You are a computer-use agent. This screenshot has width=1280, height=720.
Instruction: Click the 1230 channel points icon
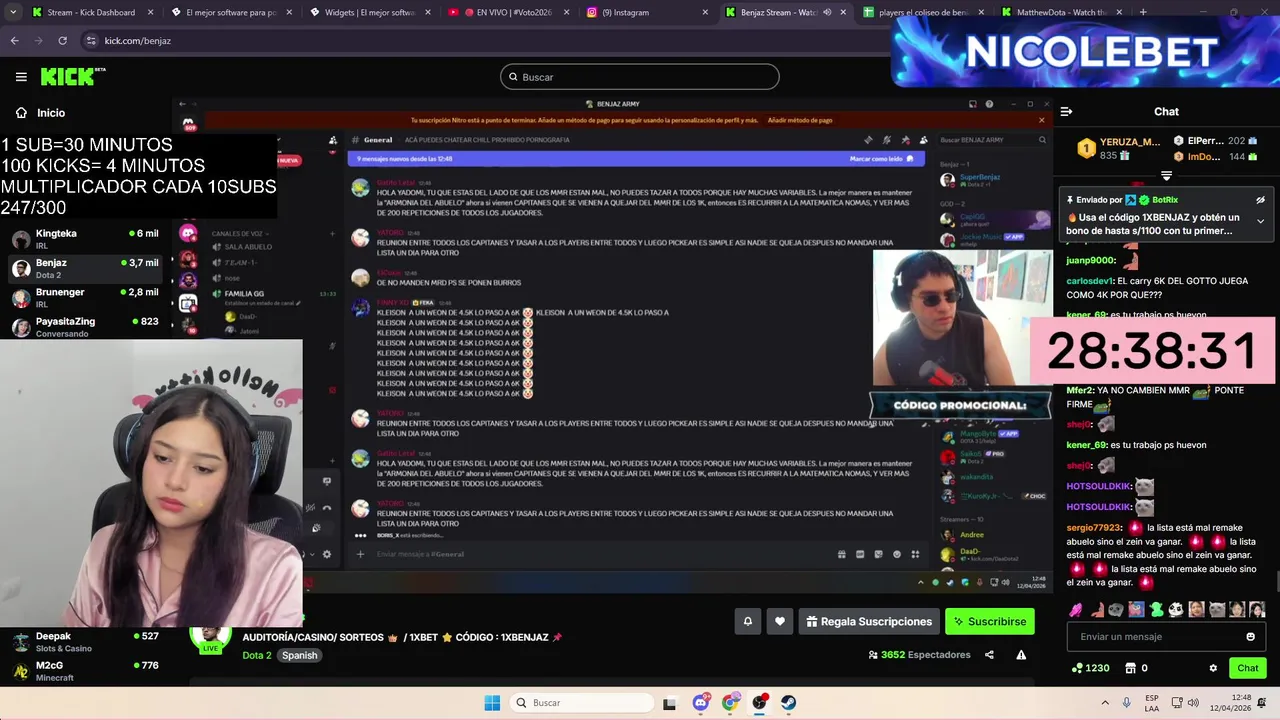1077,668
